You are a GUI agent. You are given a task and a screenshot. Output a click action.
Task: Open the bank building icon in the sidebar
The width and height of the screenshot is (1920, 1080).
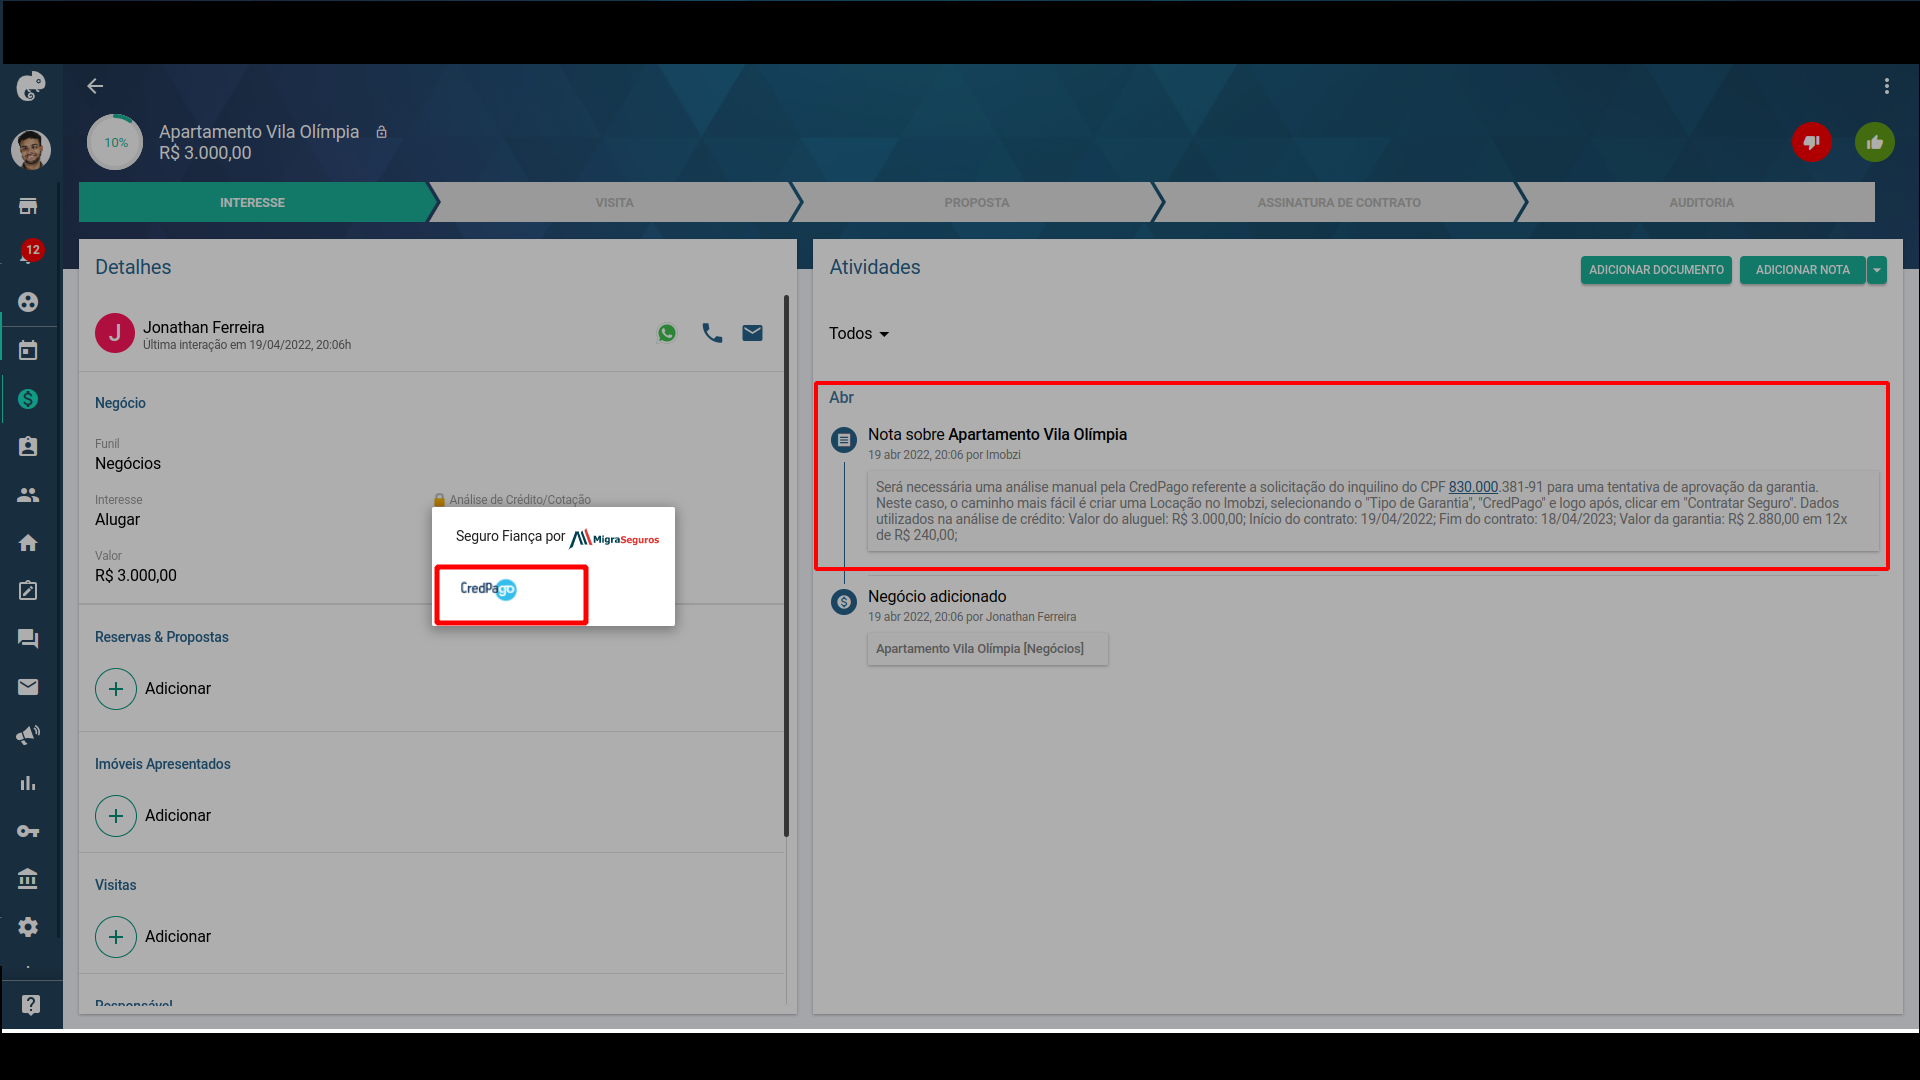click(x=28, y=879)
